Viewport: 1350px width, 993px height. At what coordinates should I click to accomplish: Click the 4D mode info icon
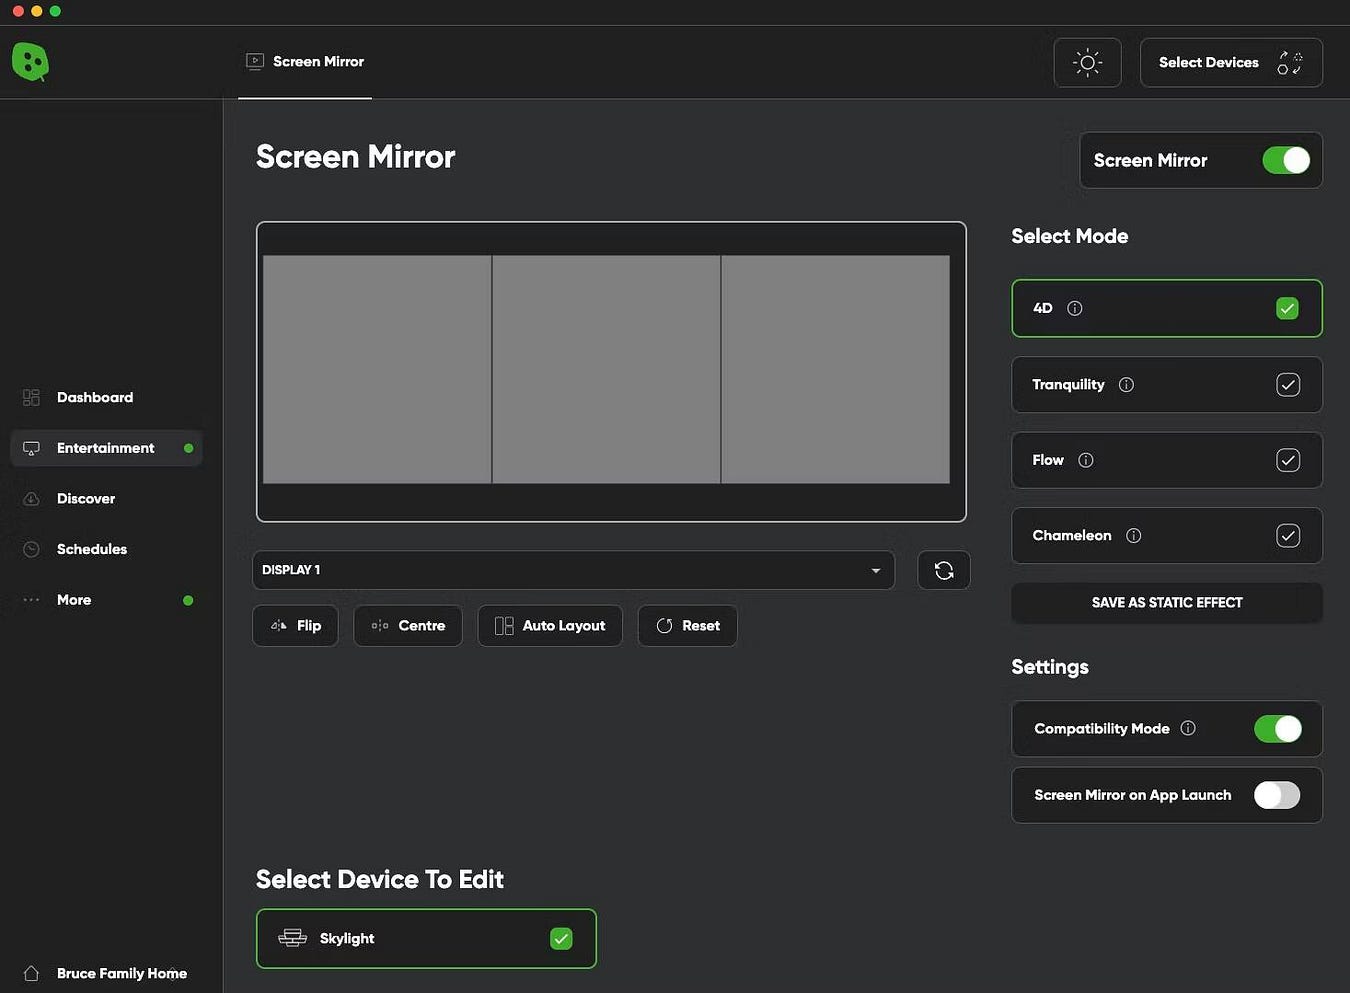pyautogui.click(x=1075, y=308)
